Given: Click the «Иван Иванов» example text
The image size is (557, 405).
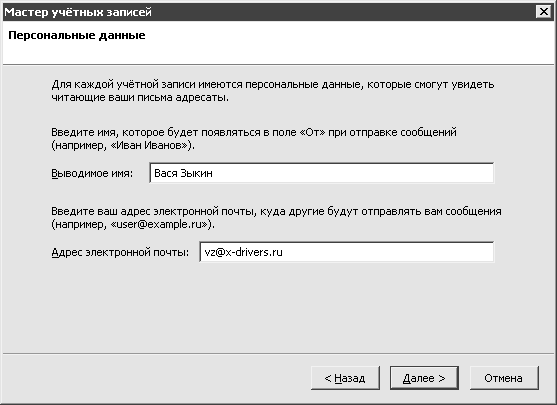Looking at the screenshot, I should [x=149, y=145].
